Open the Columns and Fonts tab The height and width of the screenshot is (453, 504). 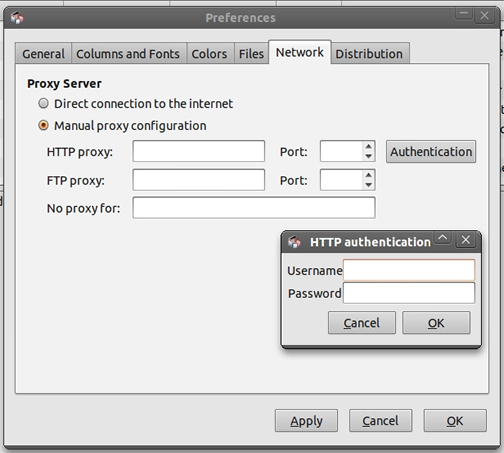tap(128, 53)
